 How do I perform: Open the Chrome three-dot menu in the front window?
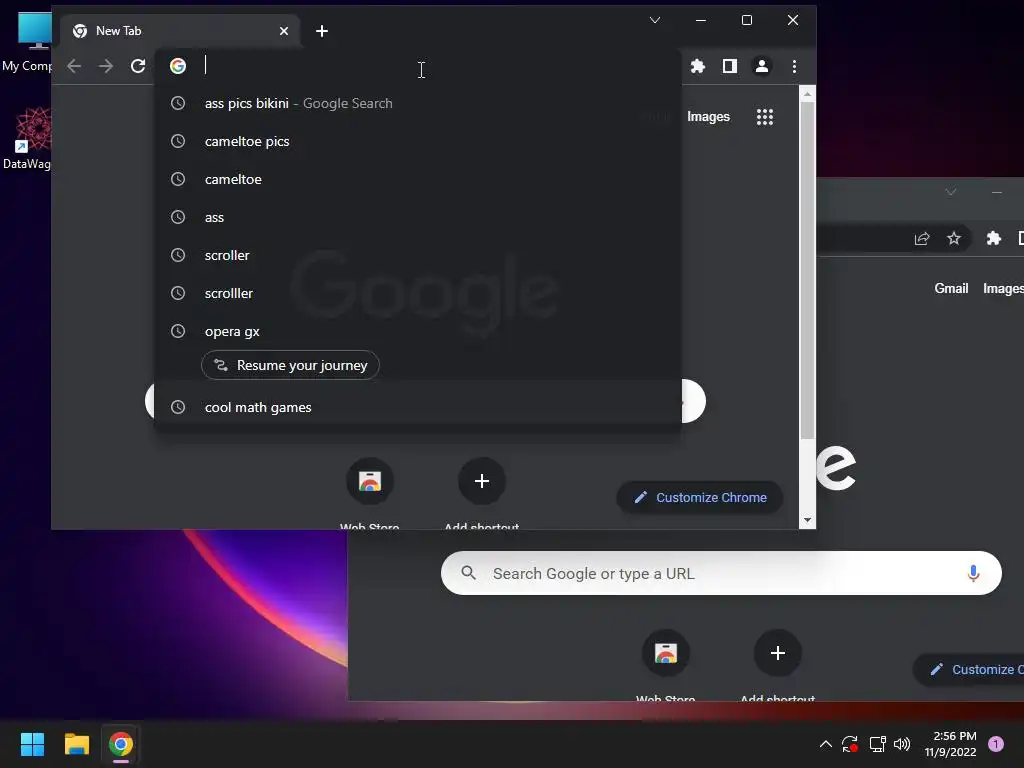(794, 66)
